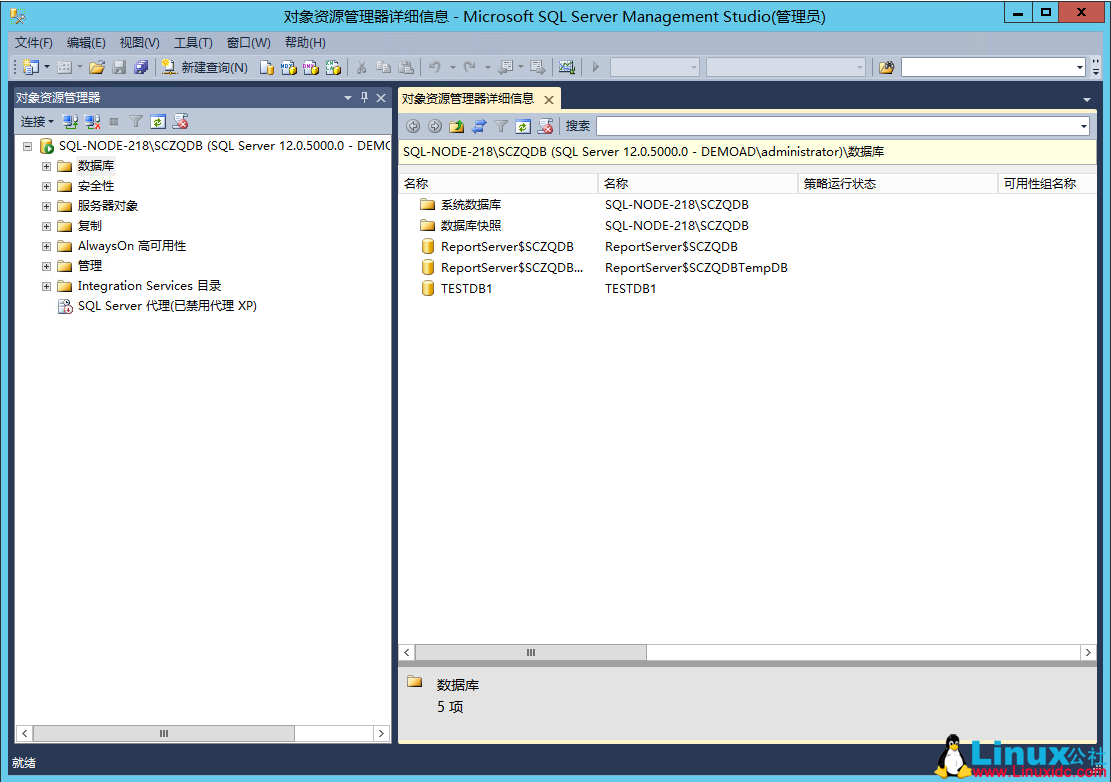This screenshot has width=1111, height=782.
Task: Expand the 数据库 node in Object Explorer
Action: click(45, 165)
